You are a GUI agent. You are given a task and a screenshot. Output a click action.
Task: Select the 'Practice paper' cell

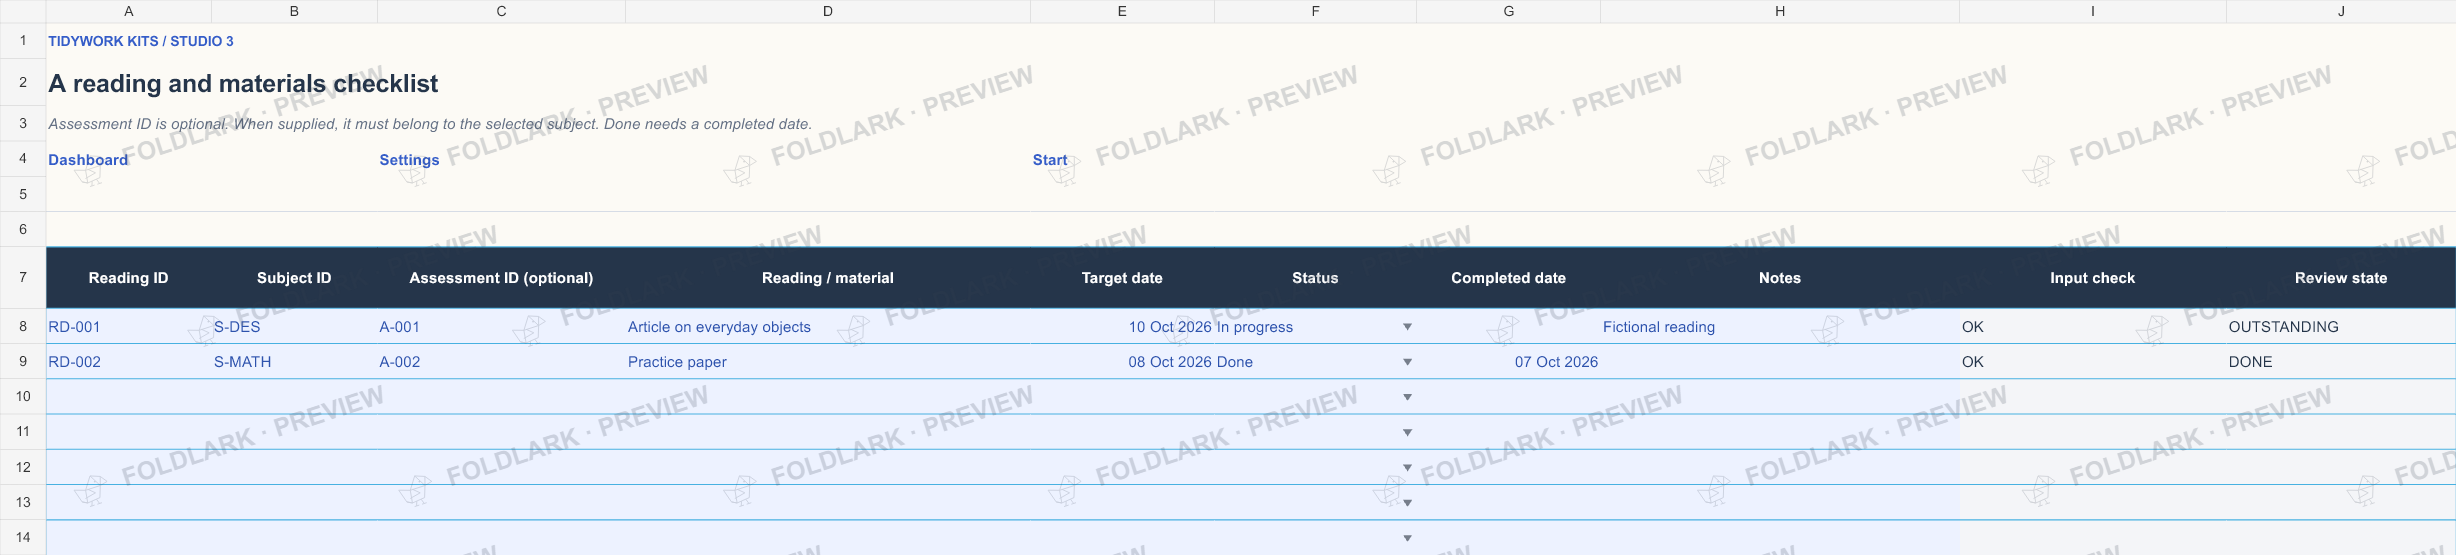click(x=828, y=362)
